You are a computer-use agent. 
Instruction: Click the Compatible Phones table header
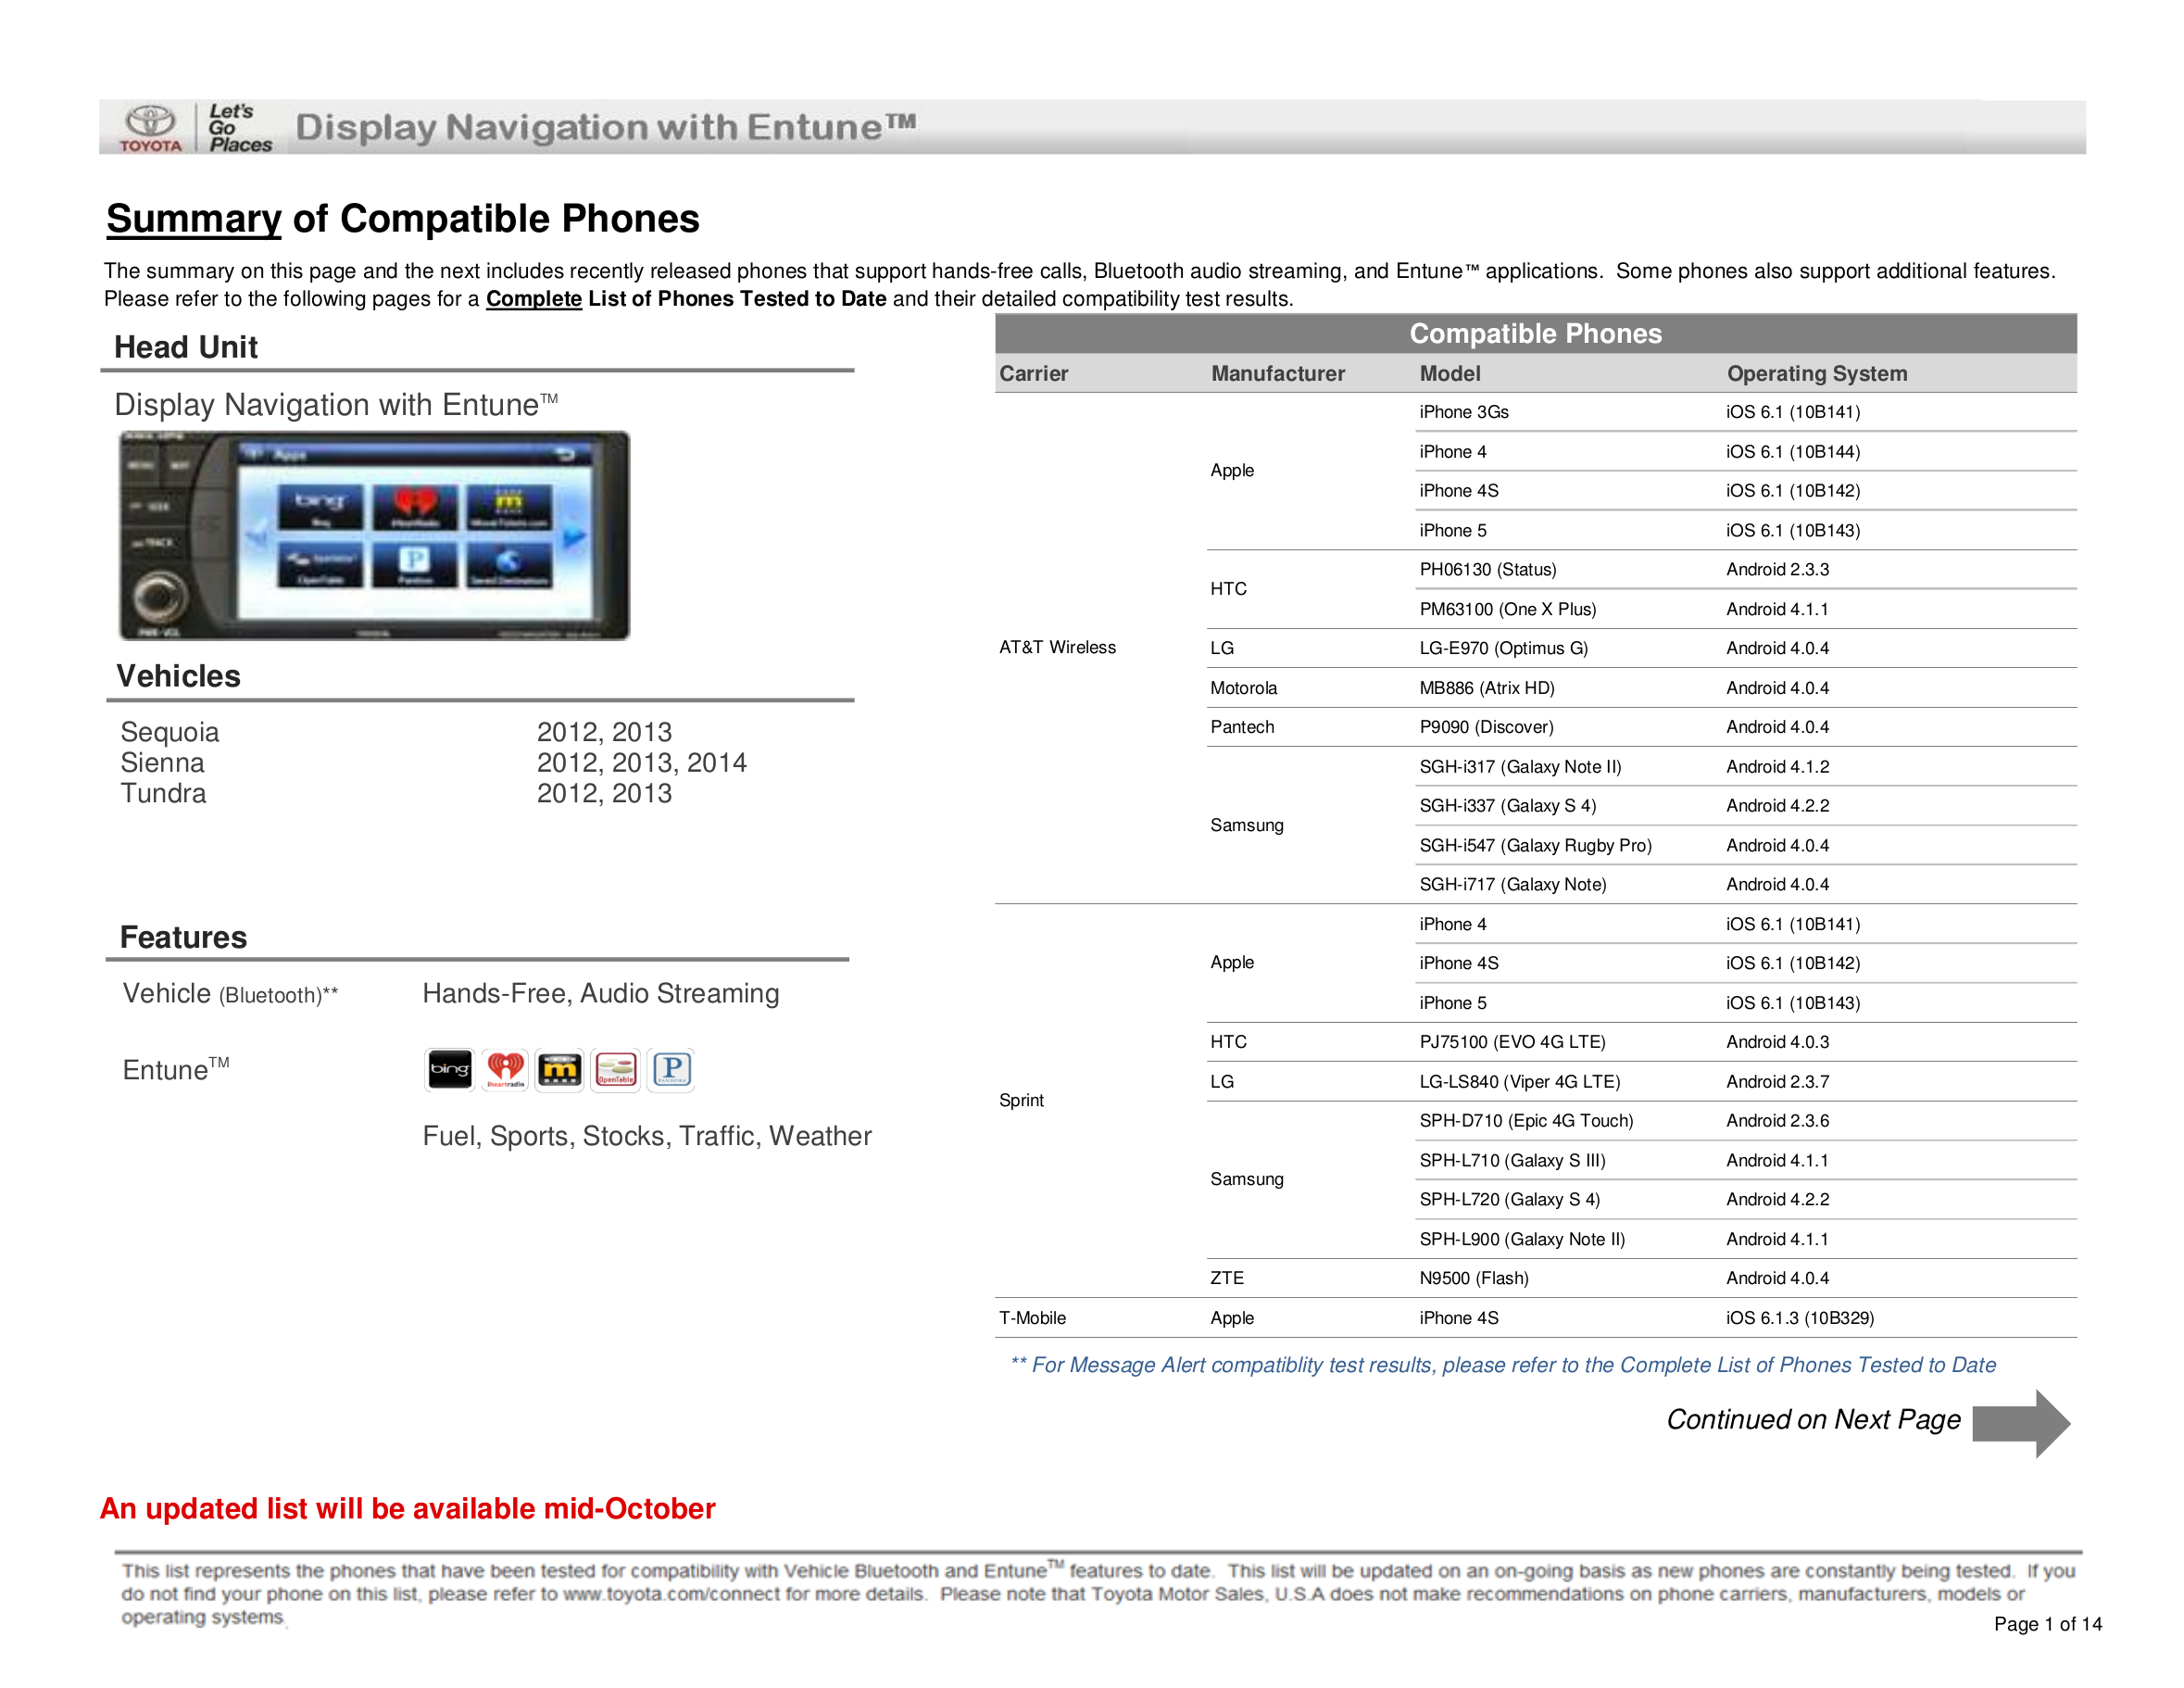(x=1535, y=334)
